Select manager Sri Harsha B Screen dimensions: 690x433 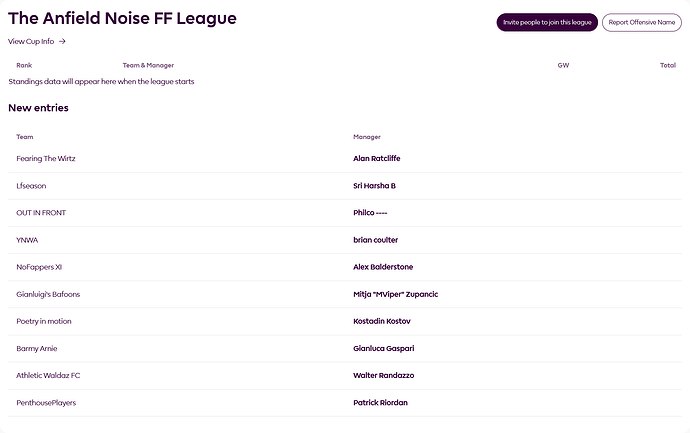(x=374, y=186)
